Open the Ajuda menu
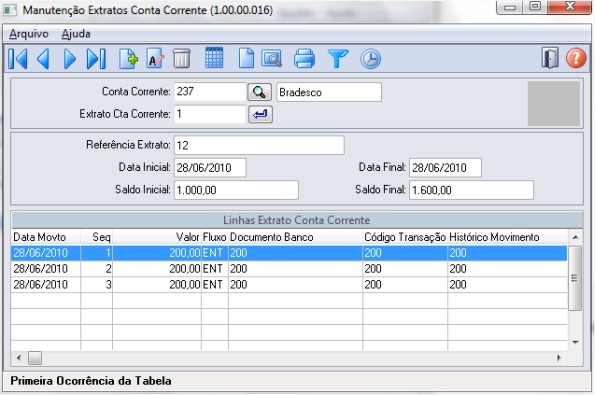Viewport: 595px width, 395px height. tap(76, 34)
